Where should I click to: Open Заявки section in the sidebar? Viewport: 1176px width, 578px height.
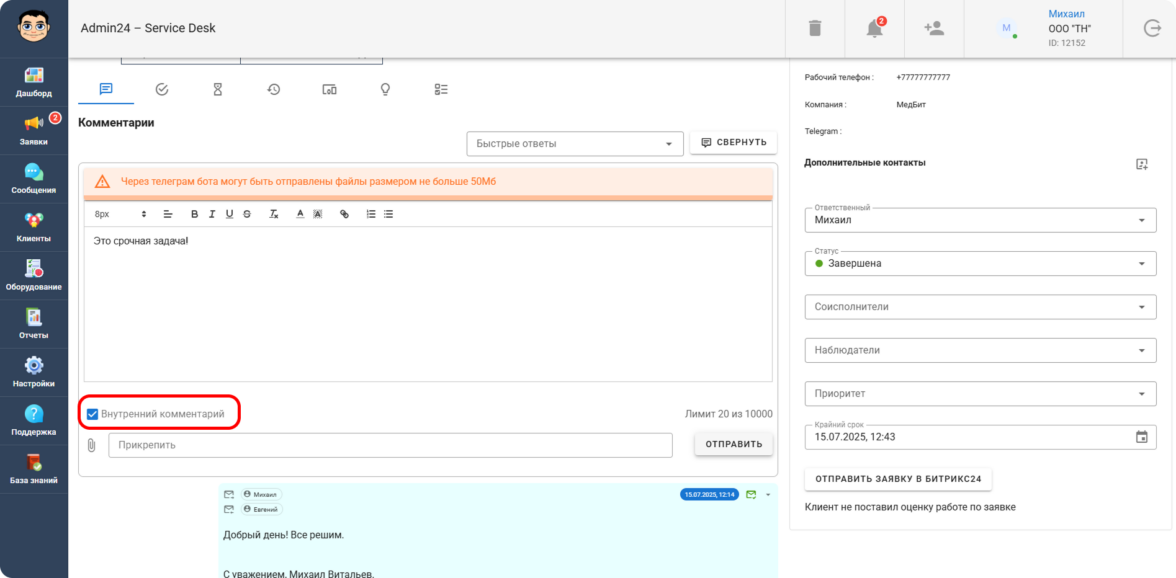[34, 130]
